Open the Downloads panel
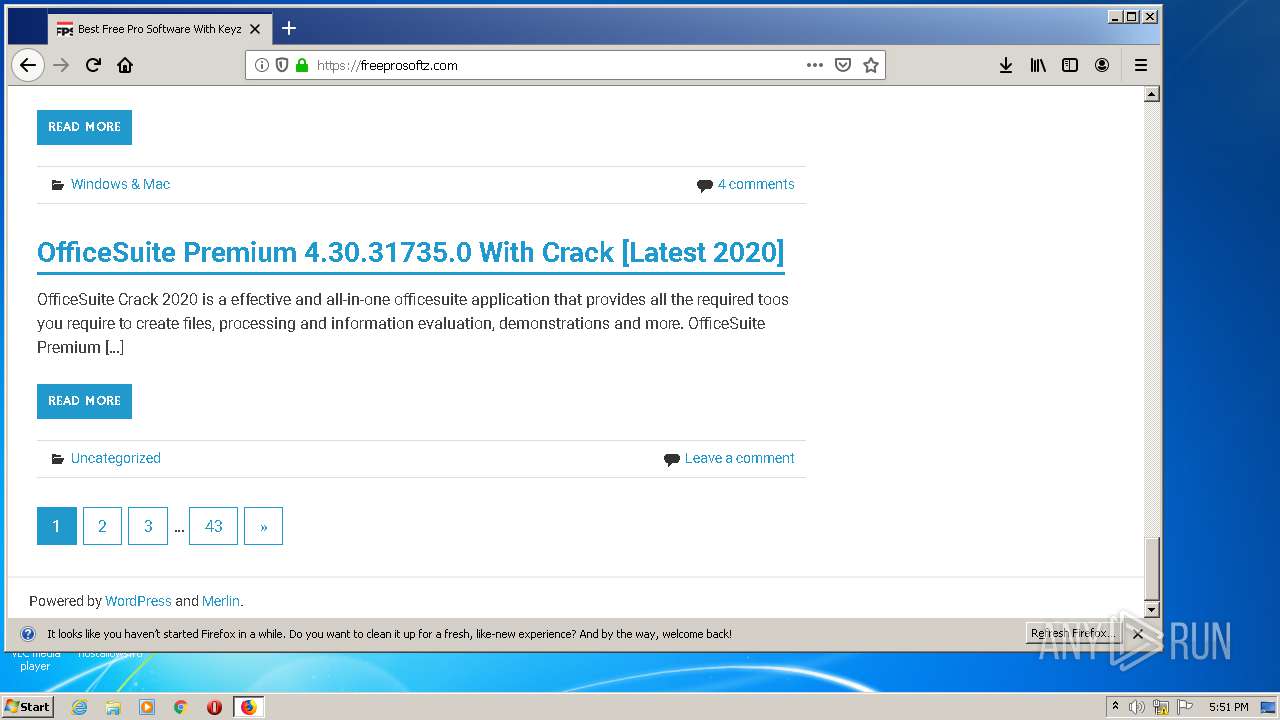 coord(1006,65)
